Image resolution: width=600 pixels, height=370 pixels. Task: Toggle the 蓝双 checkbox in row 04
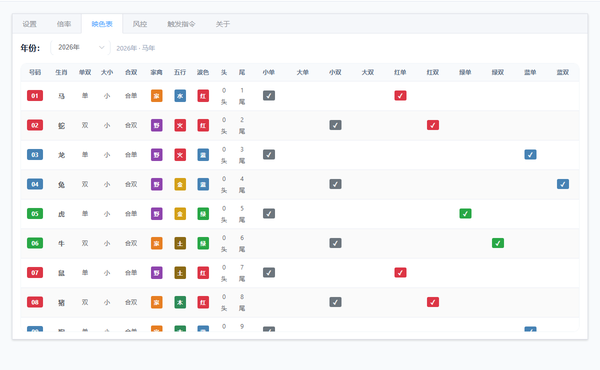click(562, 184)
